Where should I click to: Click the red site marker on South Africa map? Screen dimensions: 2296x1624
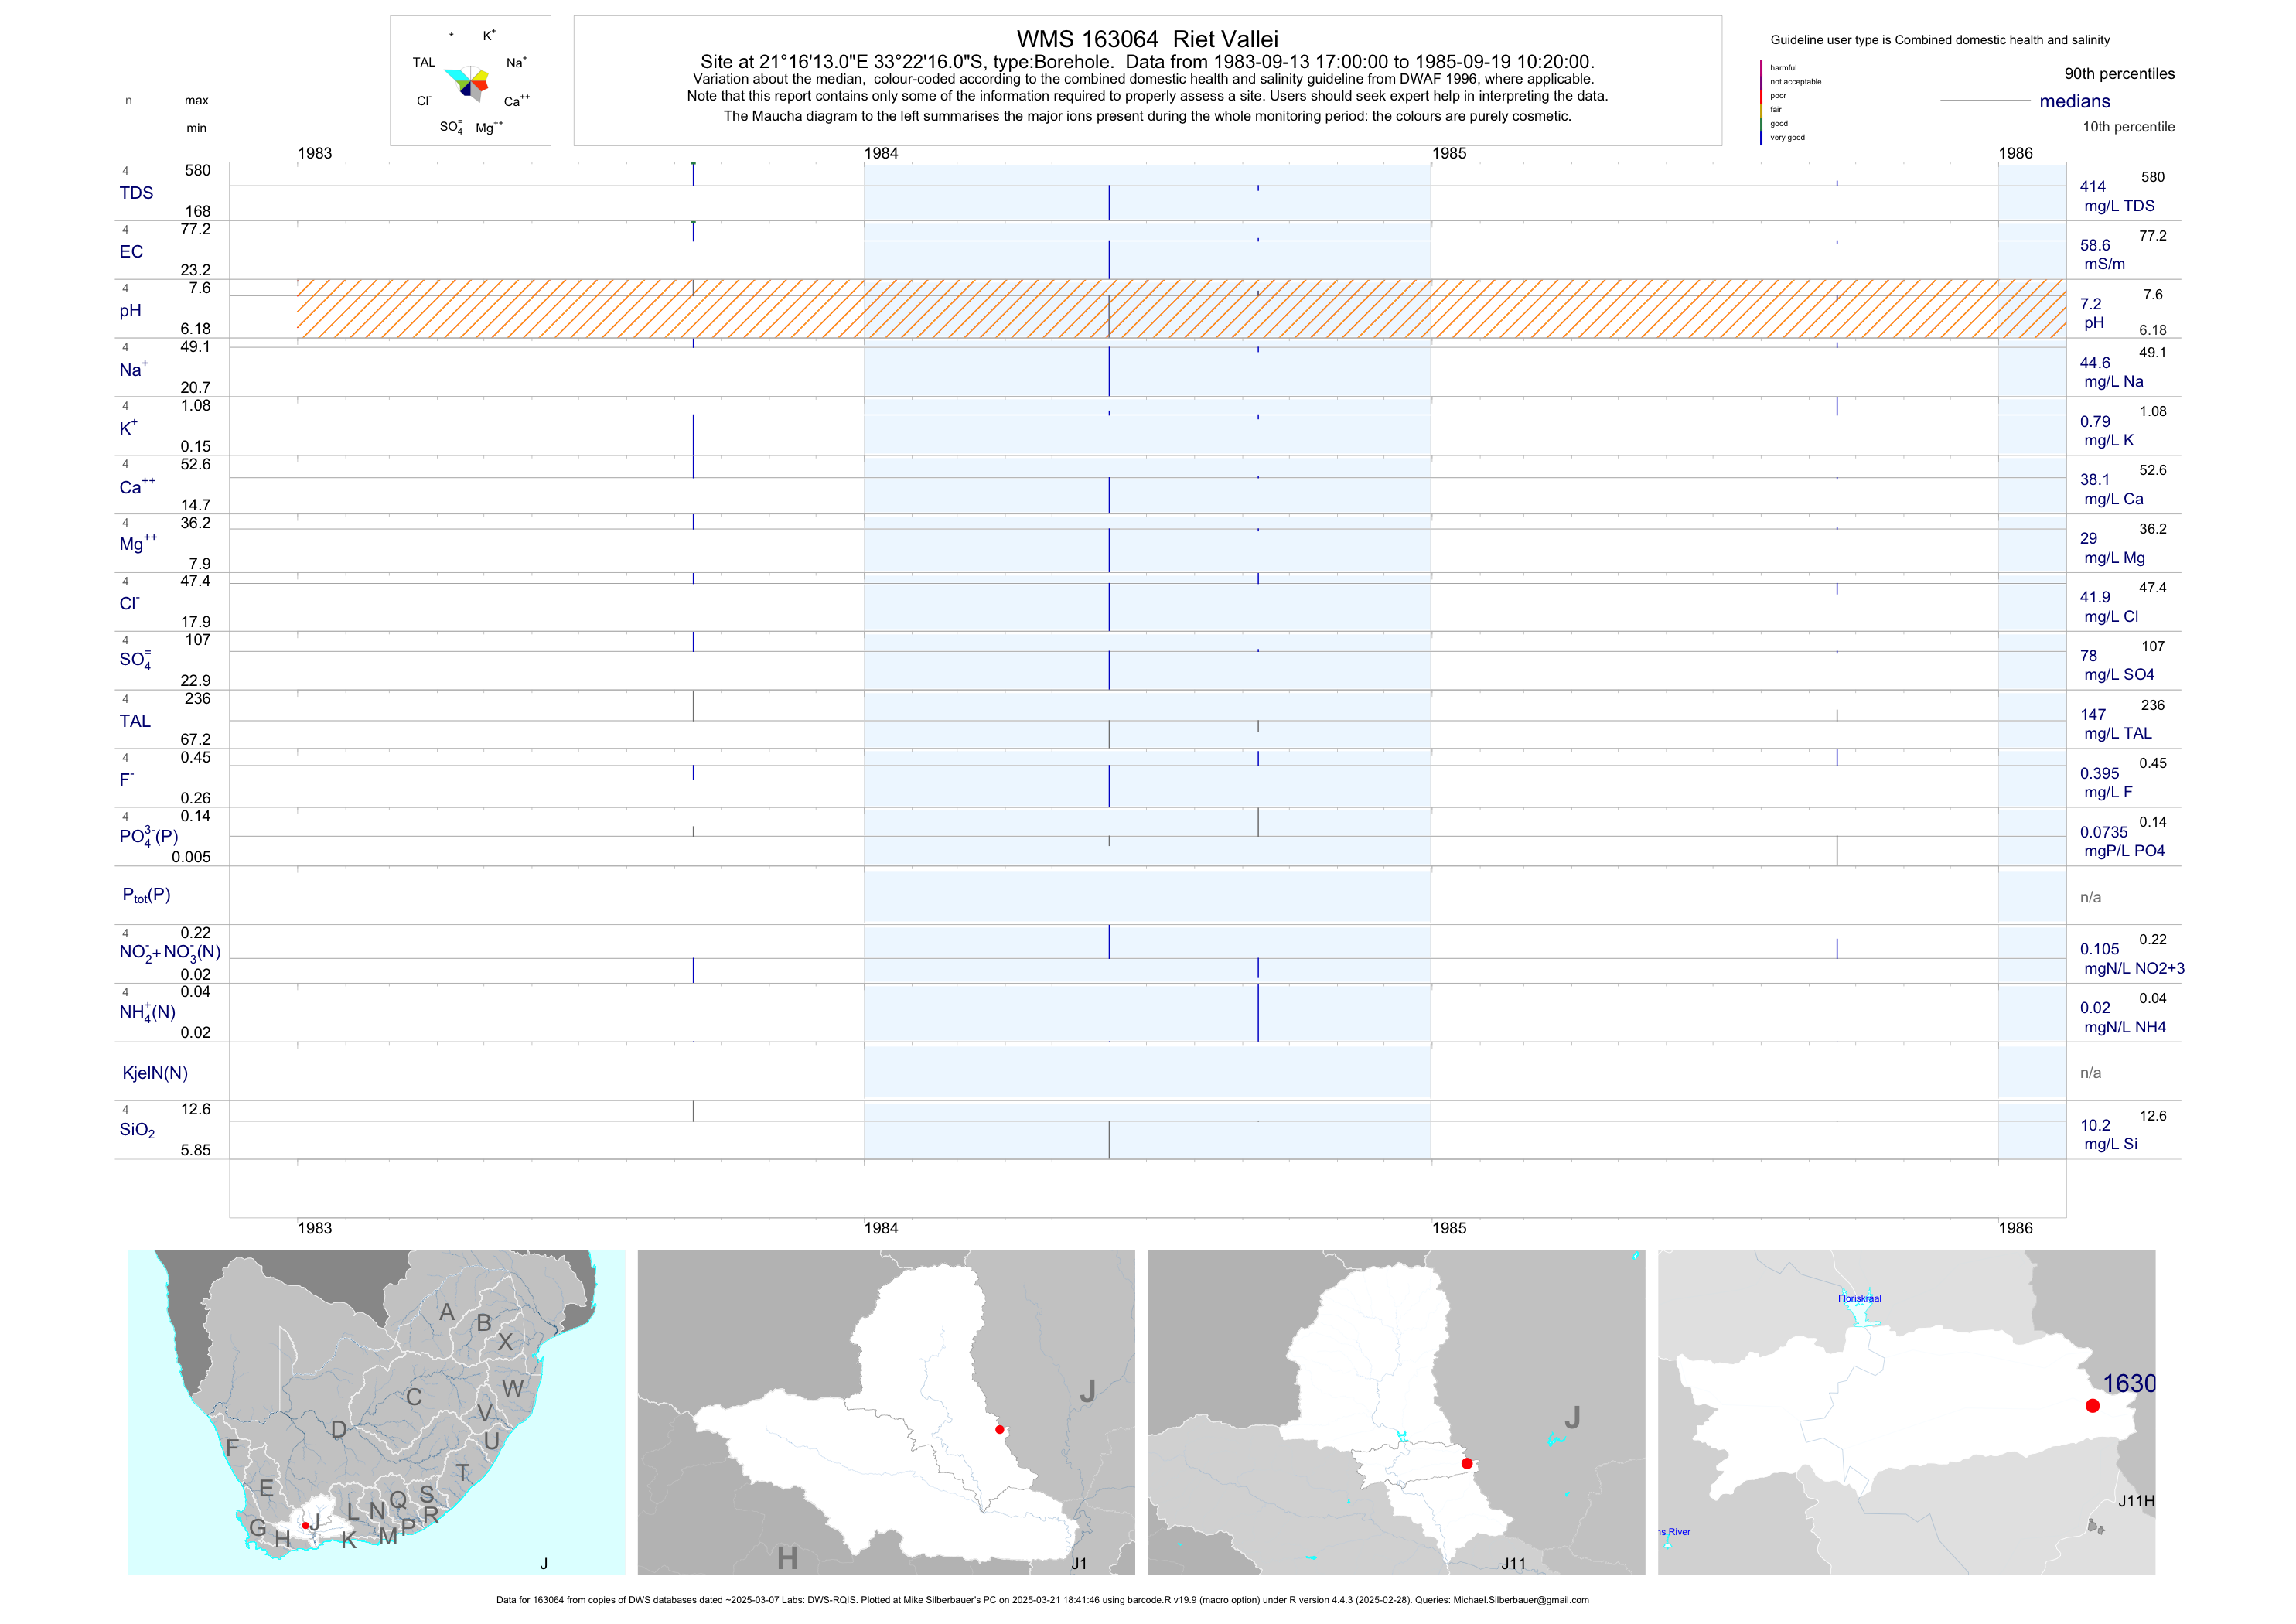pos(306,1525)
